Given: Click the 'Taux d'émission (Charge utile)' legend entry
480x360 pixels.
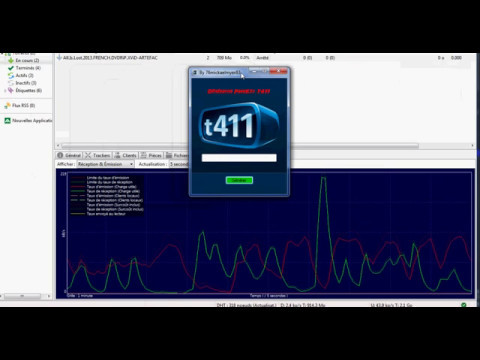Looking at the screenshot, I should pyautogui.click(x=111, y=187).
